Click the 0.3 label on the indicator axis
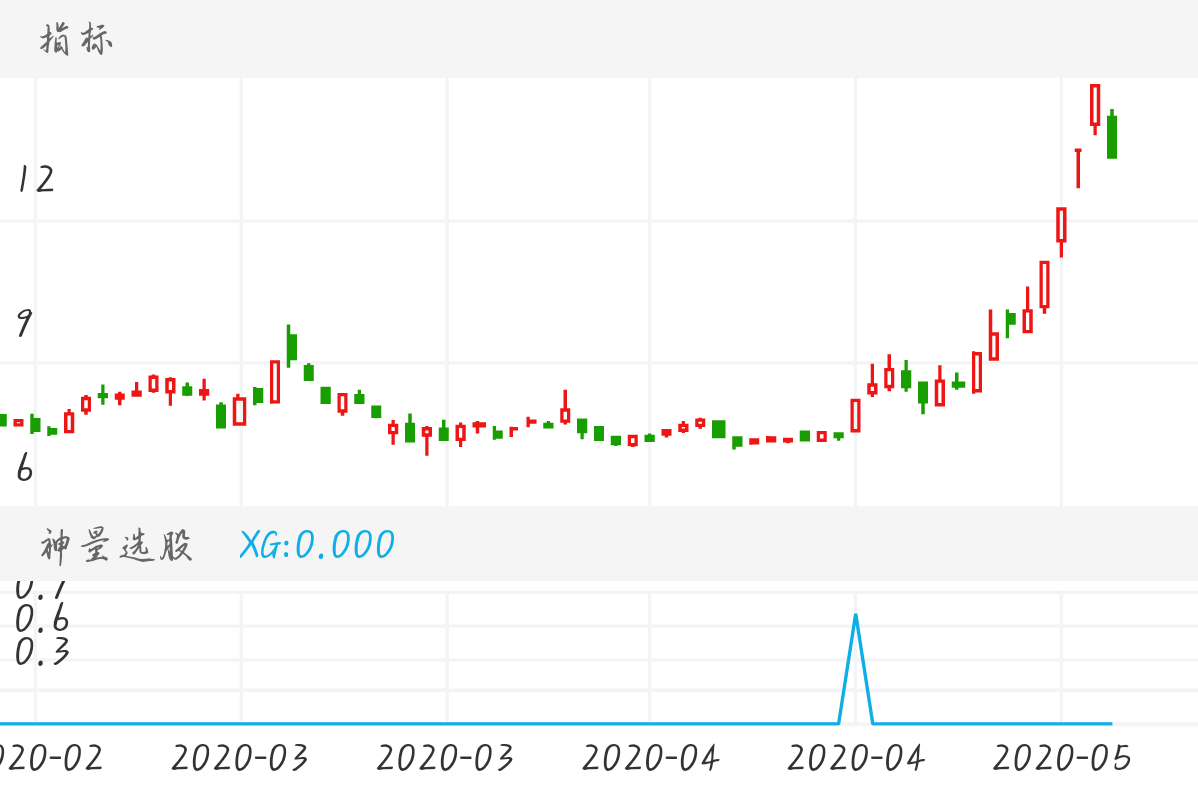This screenshot has height=797, width=1198. [42, 653]
